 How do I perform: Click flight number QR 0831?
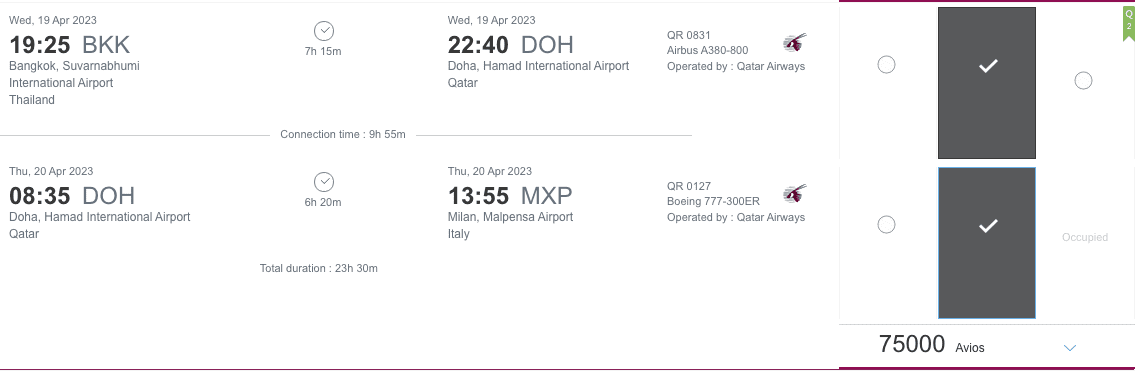coord(689,35)
